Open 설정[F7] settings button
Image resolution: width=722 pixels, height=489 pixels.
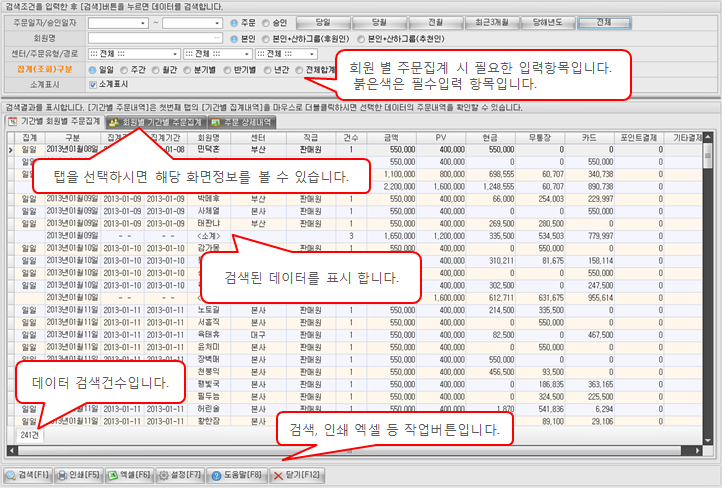click(x=180, y=475)
